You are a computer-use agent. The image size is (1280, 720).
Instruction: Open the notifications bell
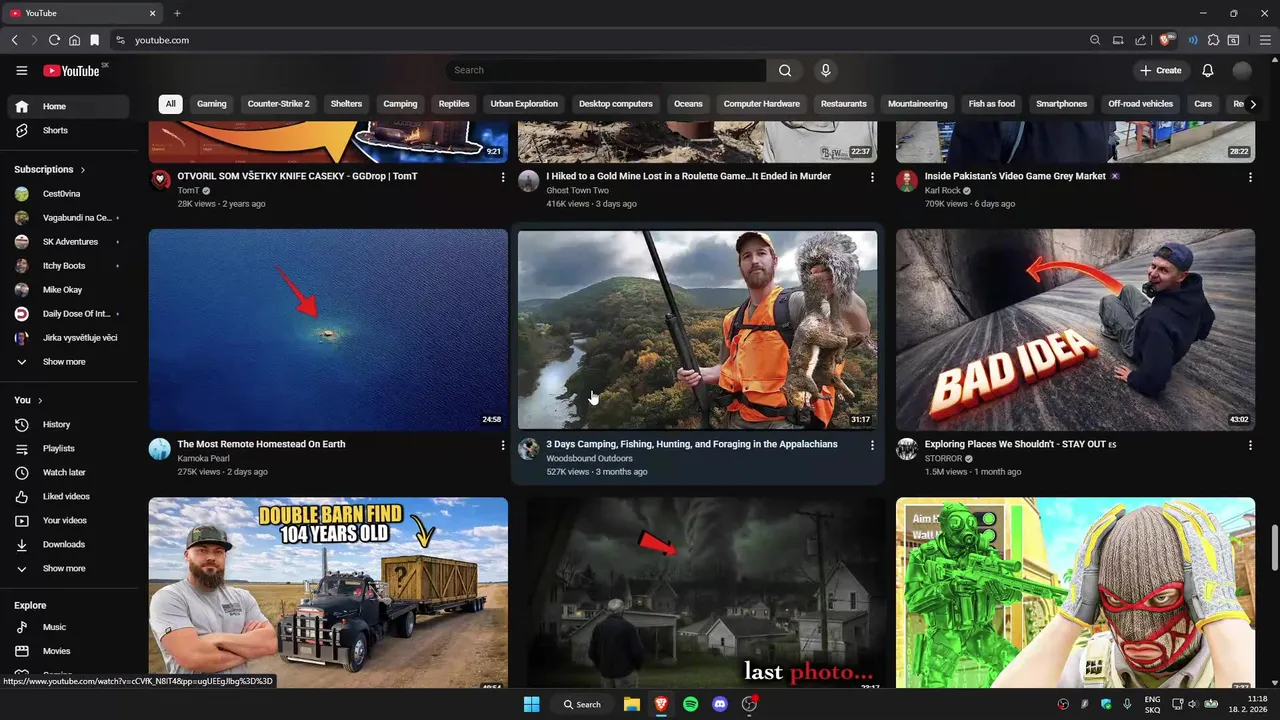[1207, 70]
